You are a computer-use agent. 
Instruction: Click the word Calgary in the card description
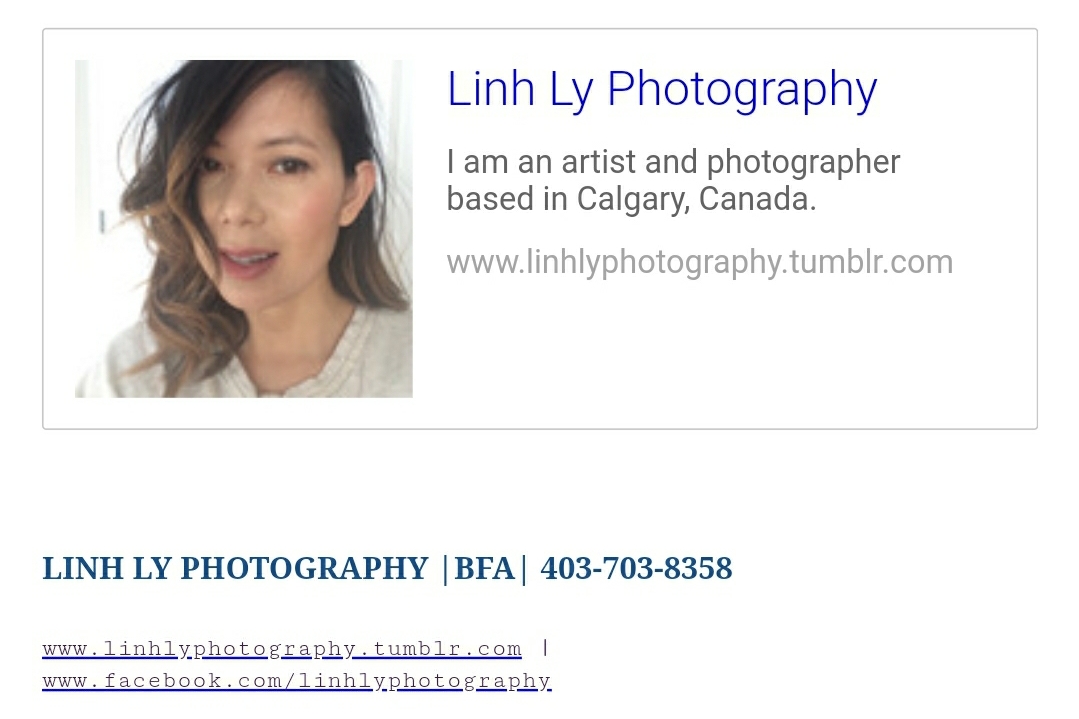[633, 200]
